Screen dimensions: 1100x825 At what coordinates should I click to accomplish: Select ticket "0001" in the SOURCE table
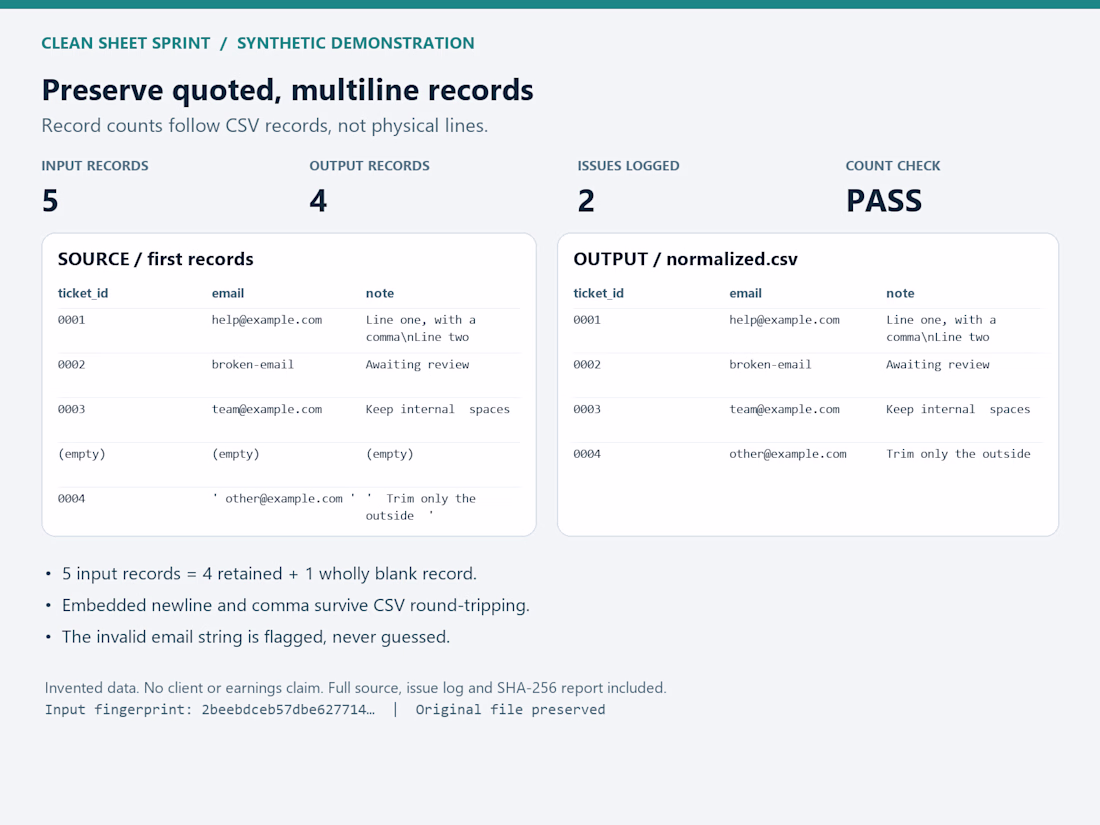point(72,320)
